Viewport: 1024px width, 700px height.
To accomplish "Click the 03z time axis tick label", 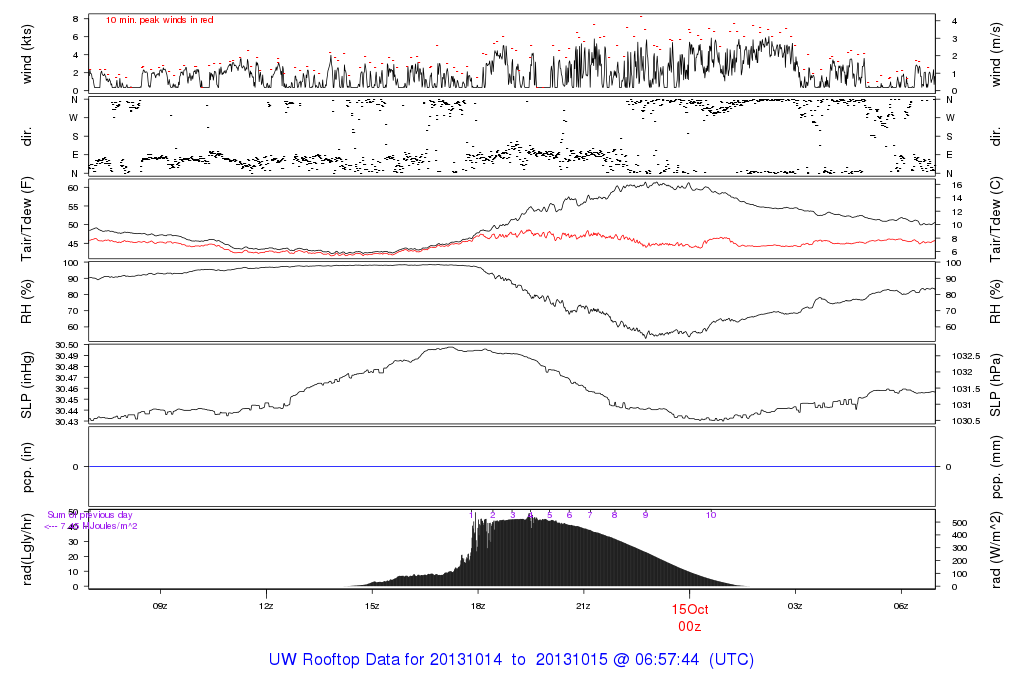I will 795,606.
